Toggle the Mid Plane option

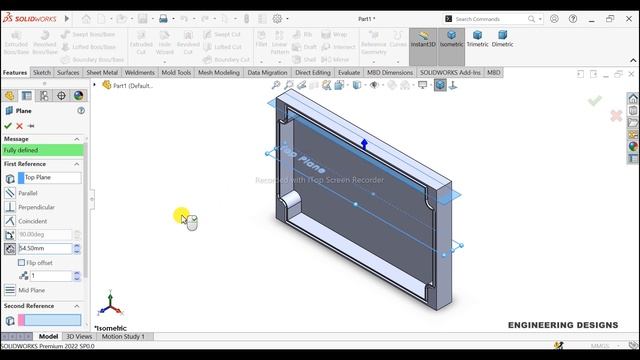pyautogui.click(x=10, y=290)
